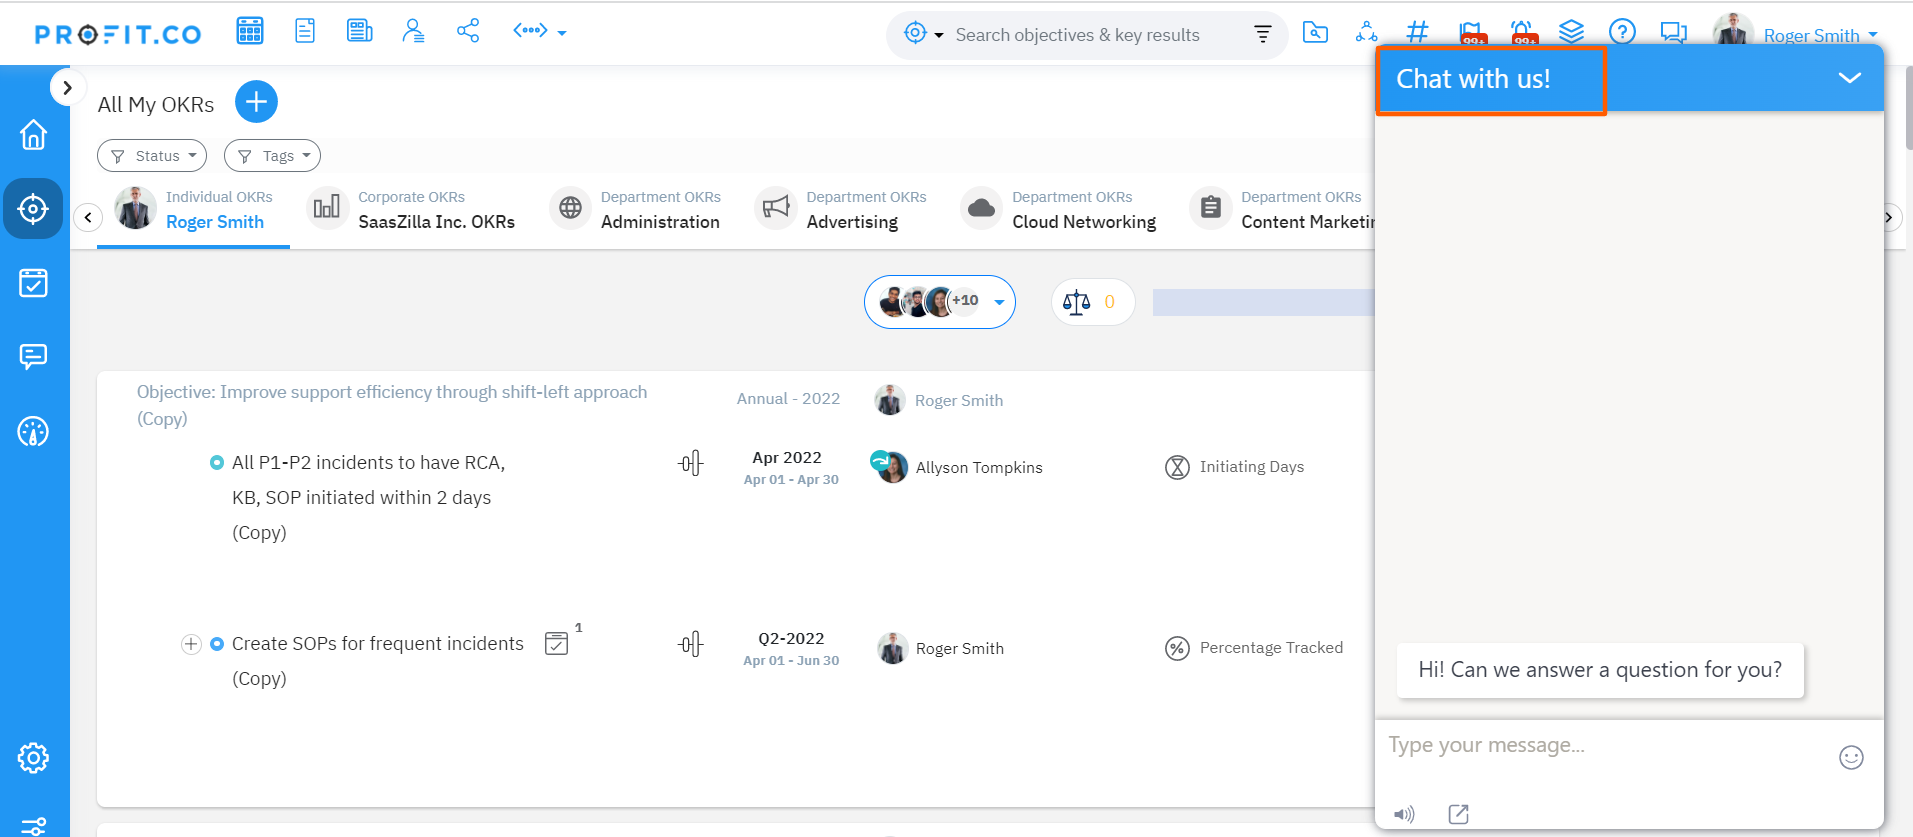Click the weight scale icon
Viewport: 1913px width, 837px height.
point(1077,302)
